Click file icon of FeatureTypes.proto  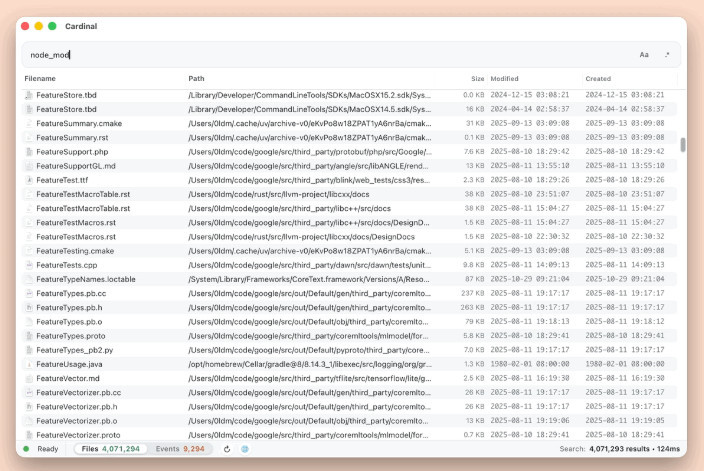click(29, 336)
